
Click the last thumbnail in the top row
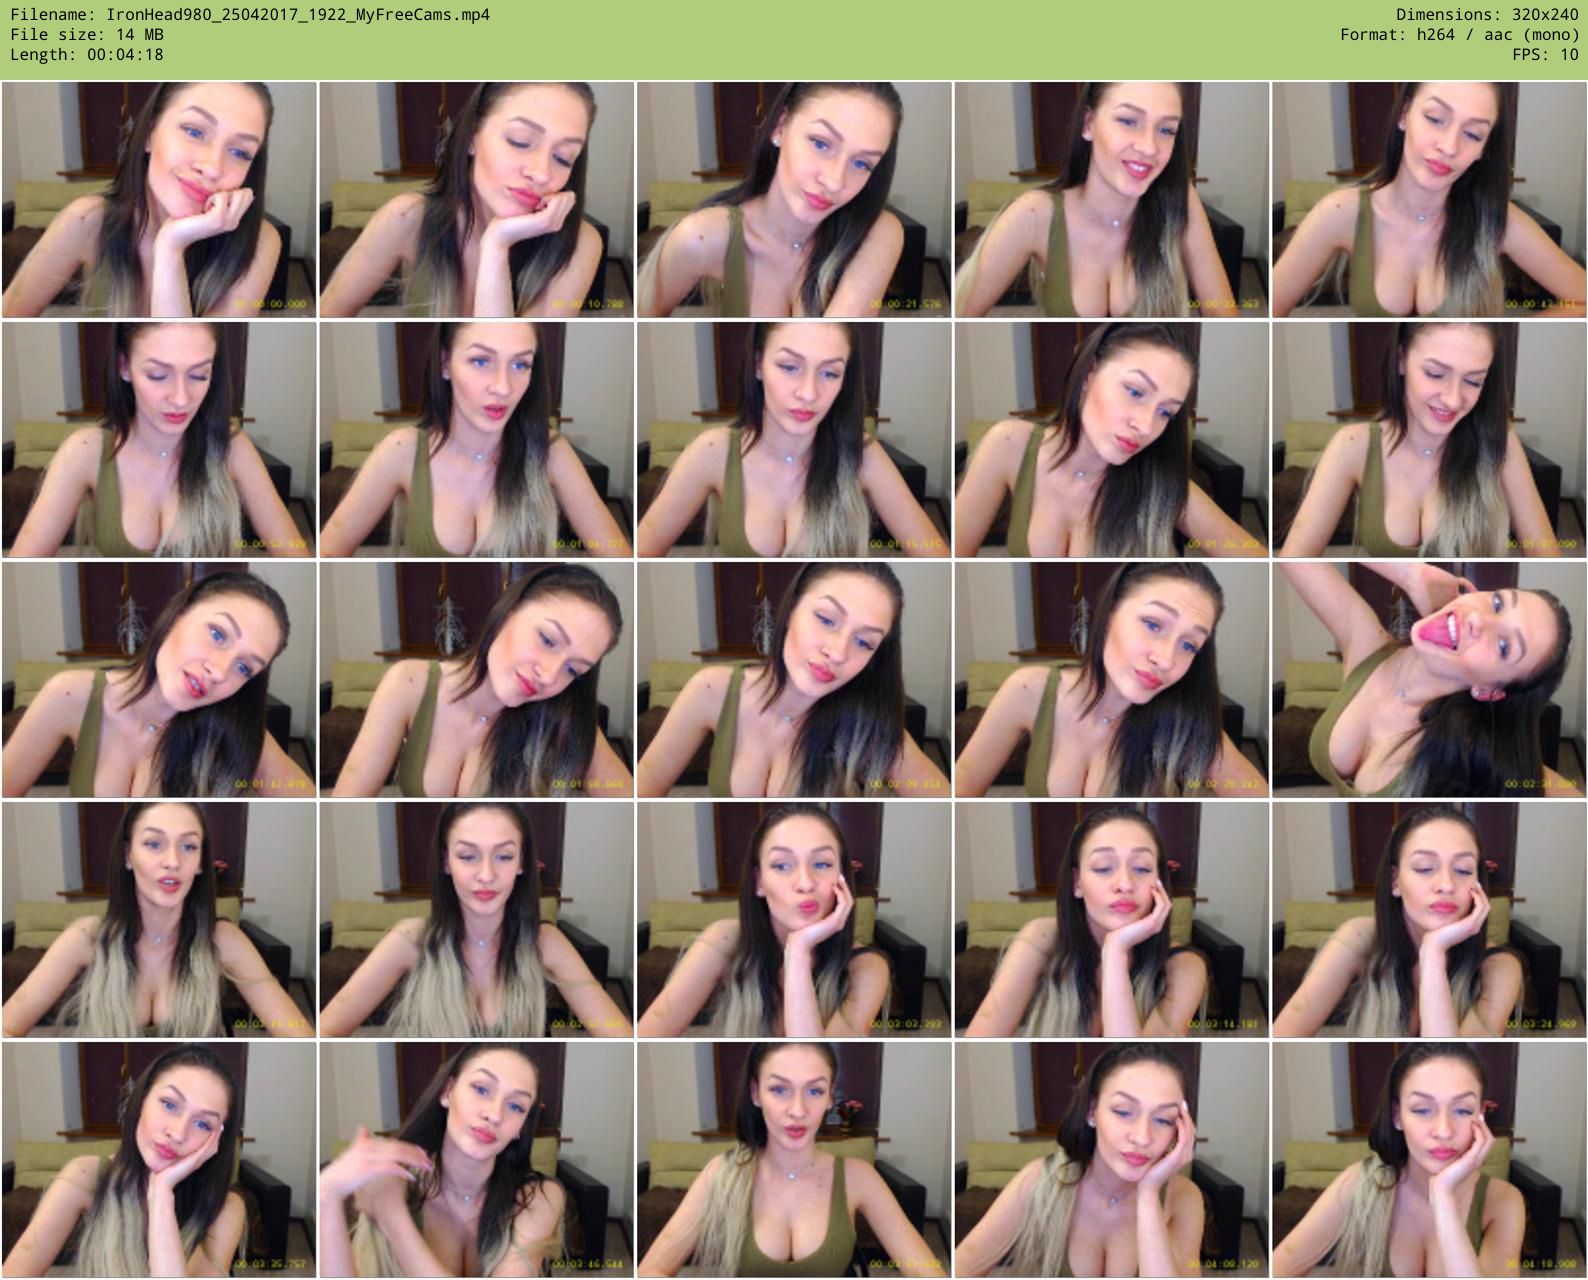1429,200
